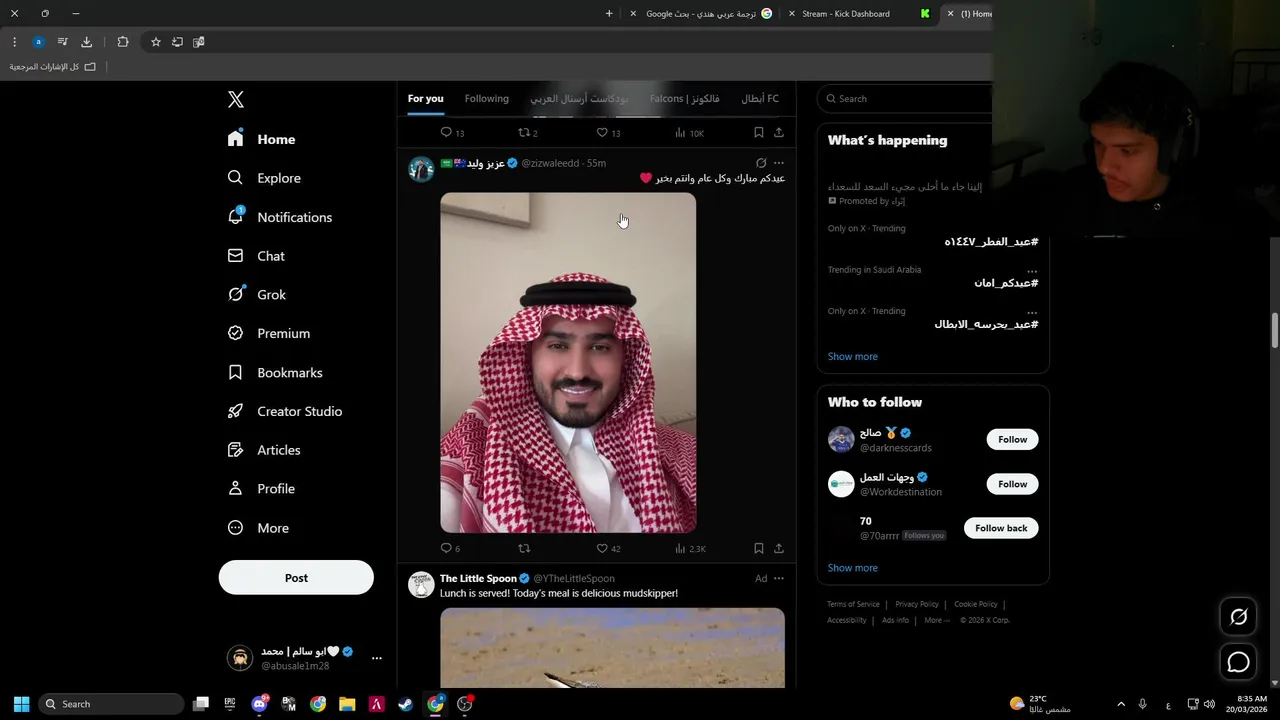Follow the @darknesscards account
Image resolution: width=1280 pixels, height=720 pixels.
point(1012,439)
